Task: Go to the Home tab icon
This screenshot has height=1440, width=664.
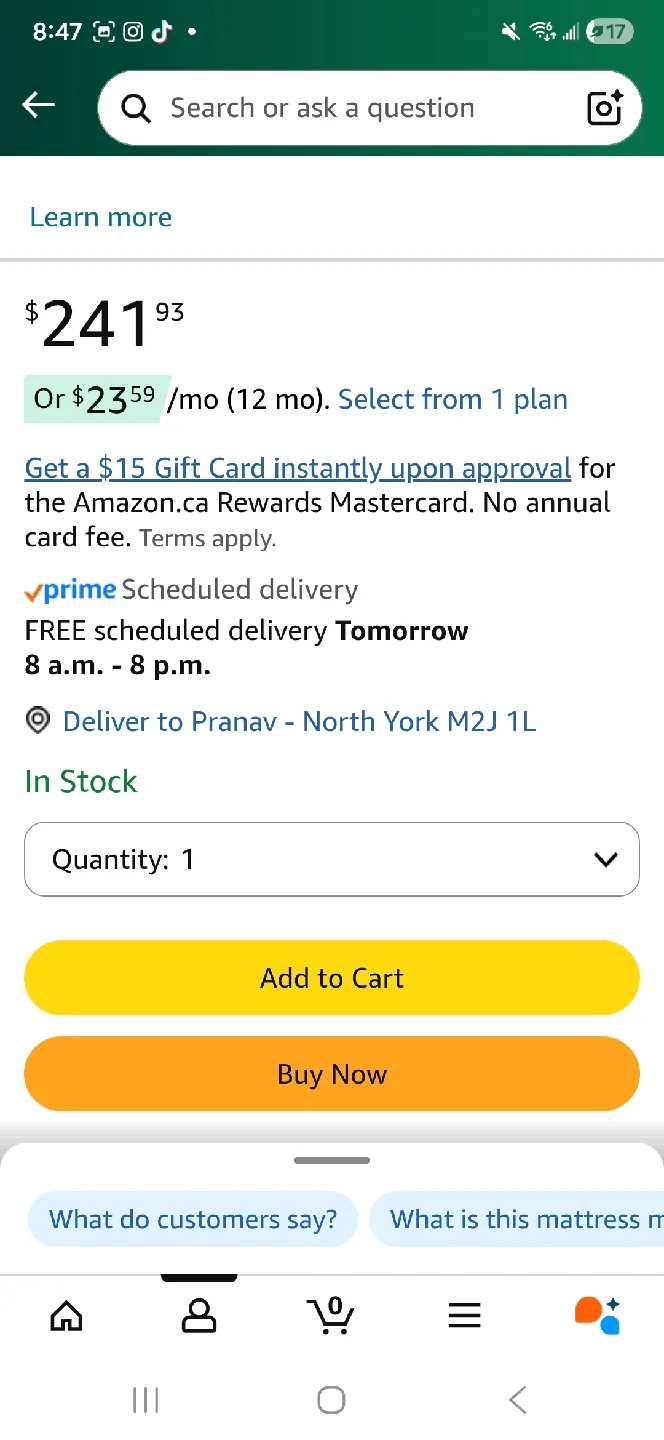Action: (x=67, y=1316)
